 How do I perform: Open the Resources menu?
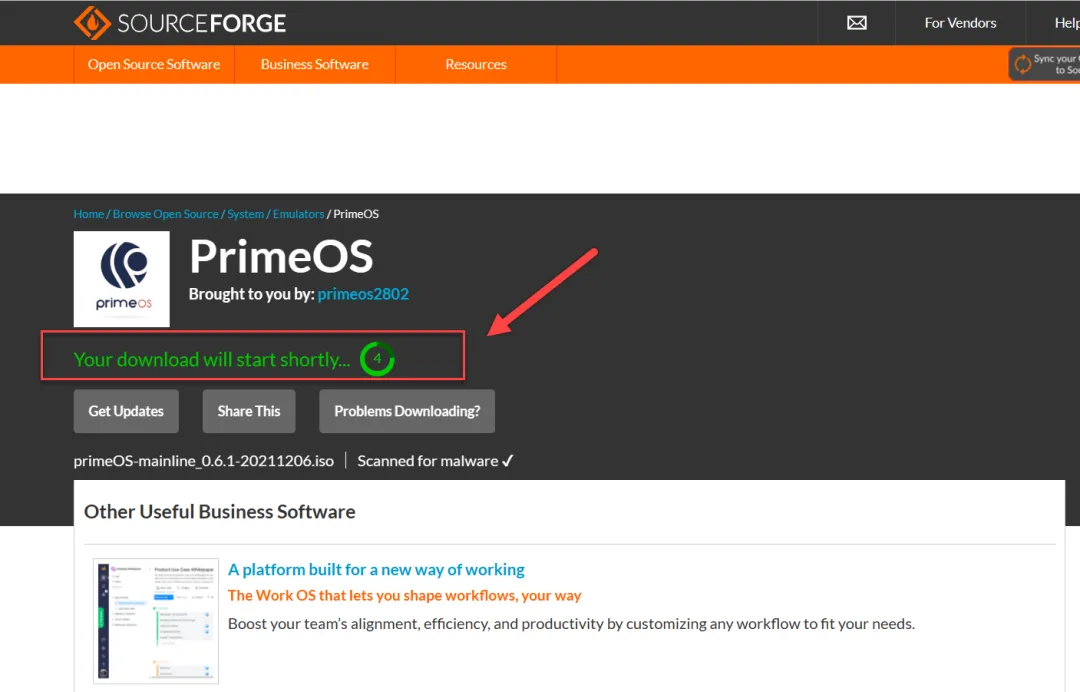475,64
